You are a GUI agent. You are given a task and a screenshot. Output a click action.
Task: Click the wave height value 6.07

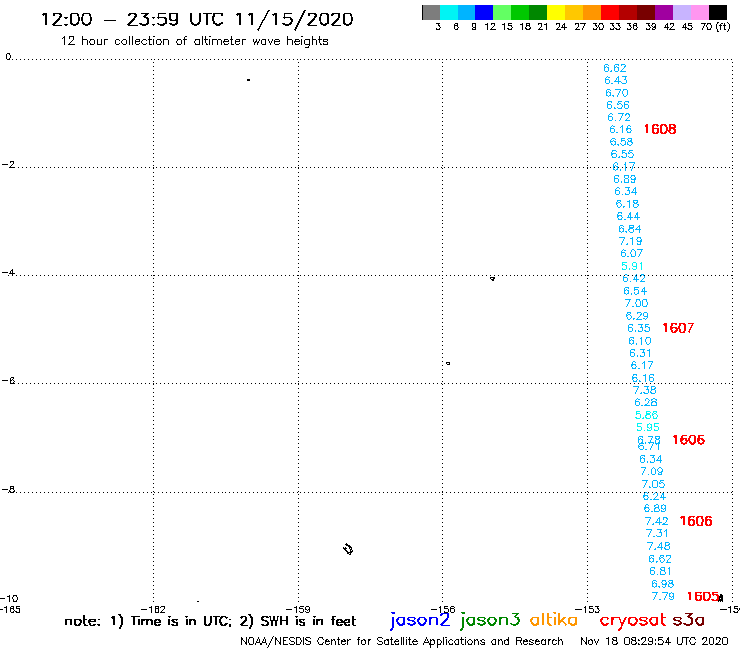[x=631, y=253]
